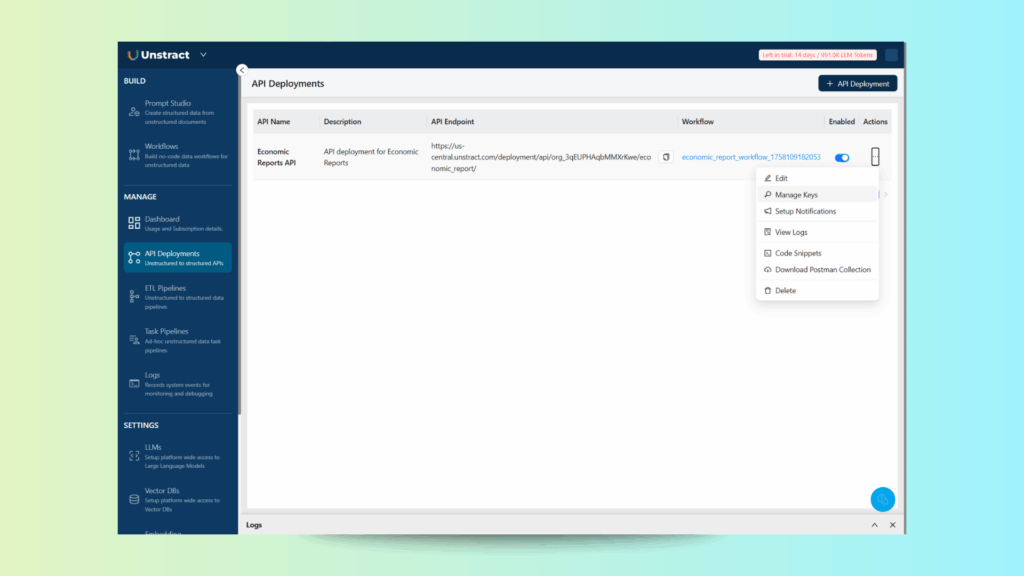Screen dimensions: 1024x576
Task: Open Workflows from the sidebar icon
Action: pos(134,155)
